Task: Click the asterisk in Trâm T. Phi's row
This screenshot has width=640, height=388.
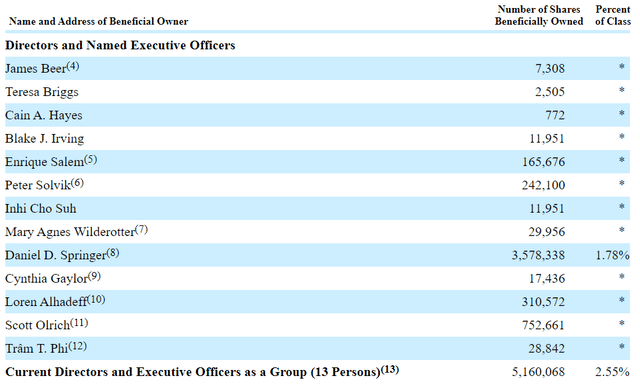Action: tap(622, 347)
